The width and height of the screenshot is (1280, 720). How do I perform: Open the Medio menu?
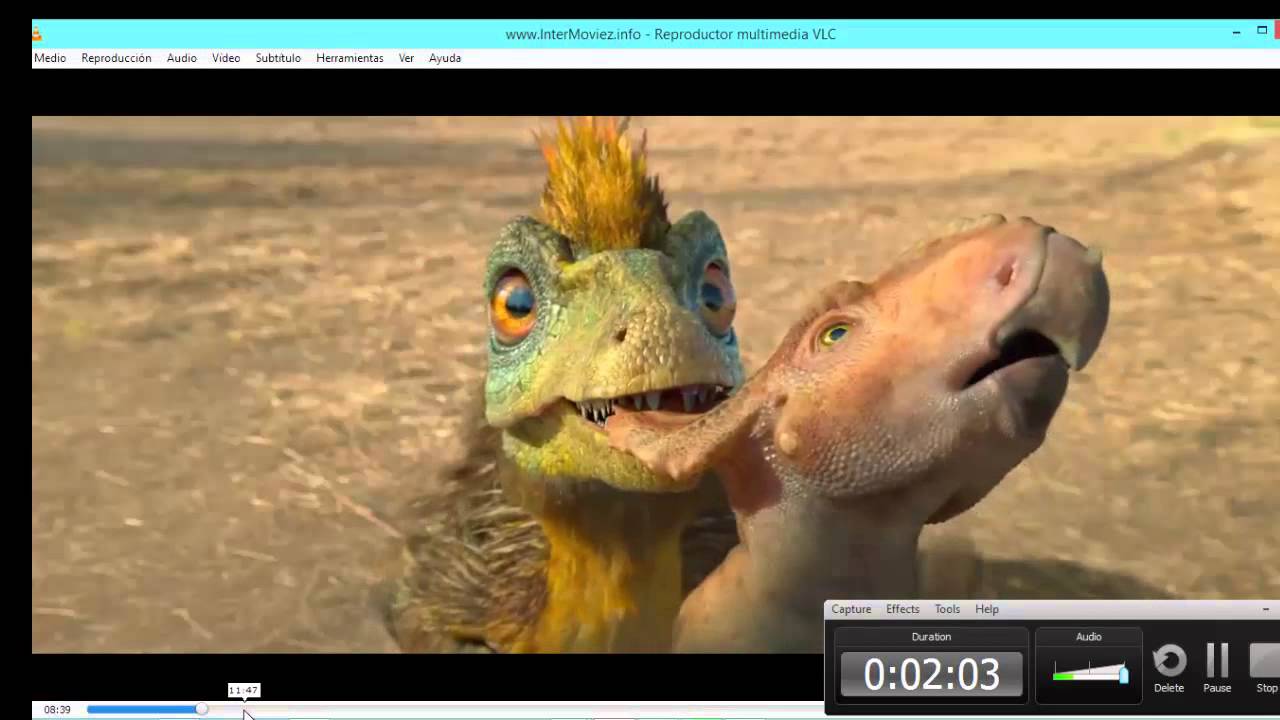(x=50, y=58)
